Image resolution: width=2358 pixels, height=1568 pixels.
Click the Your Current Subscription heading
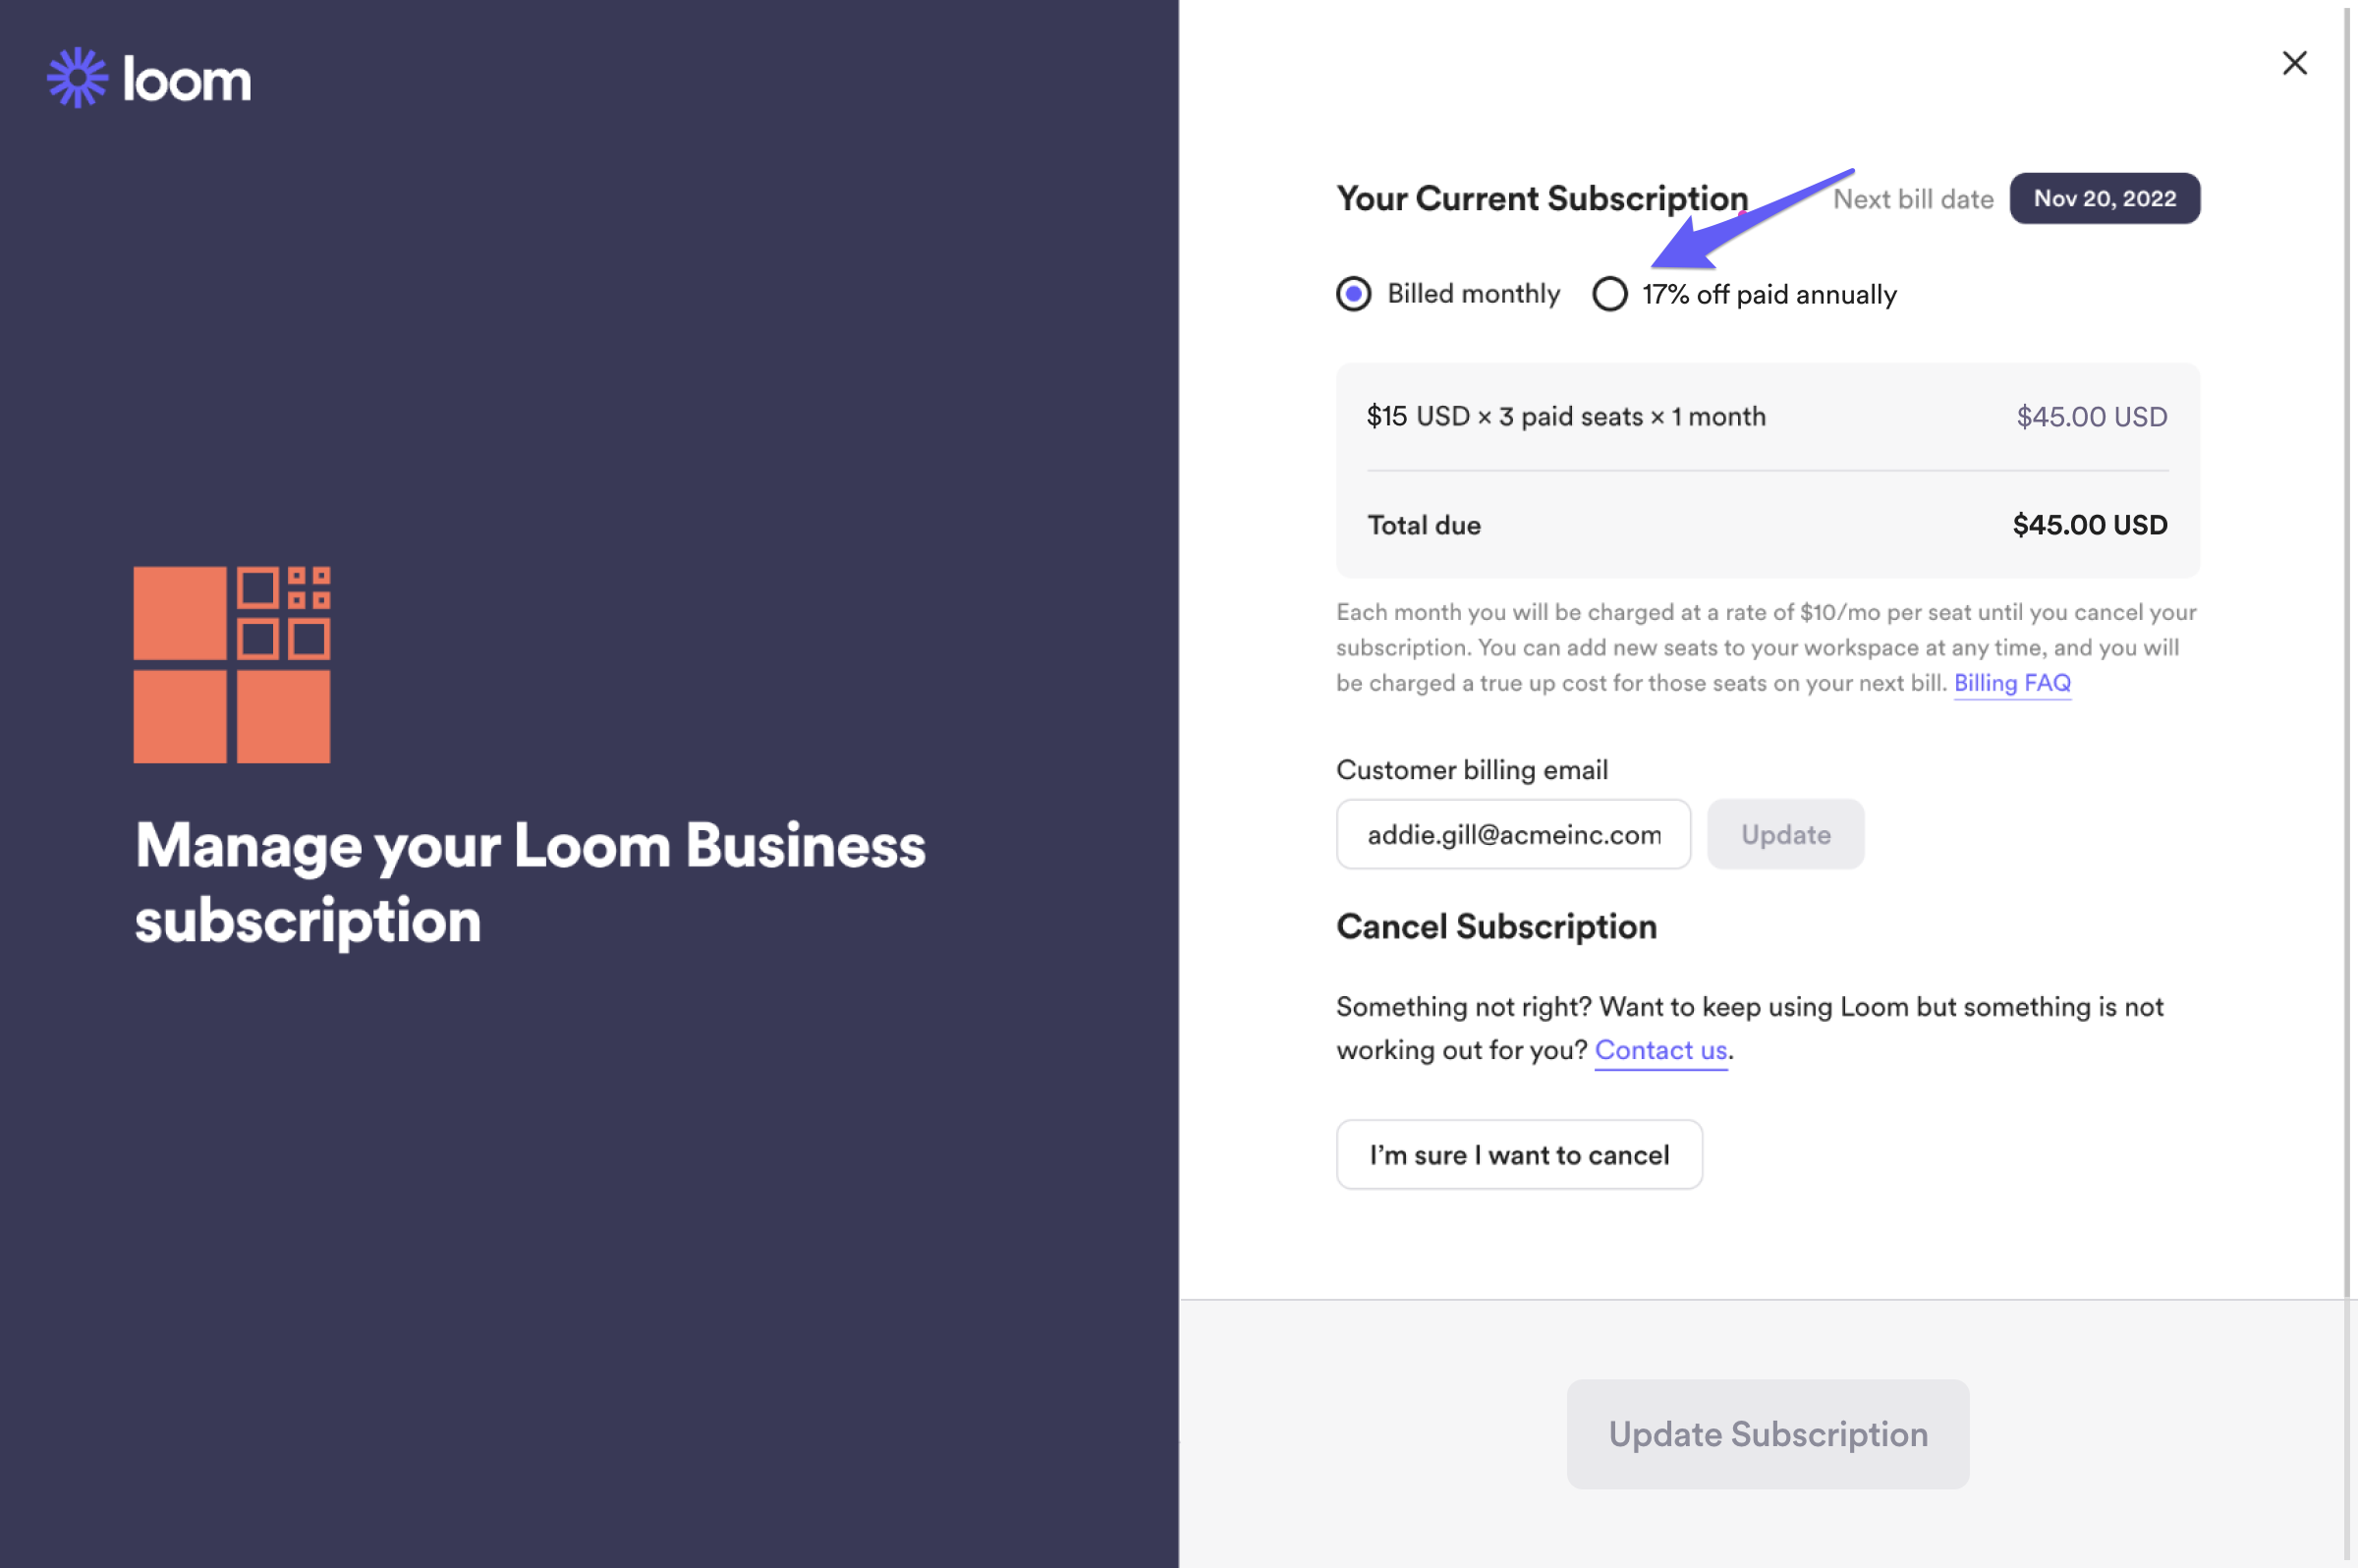click(x=1542, y=198)
